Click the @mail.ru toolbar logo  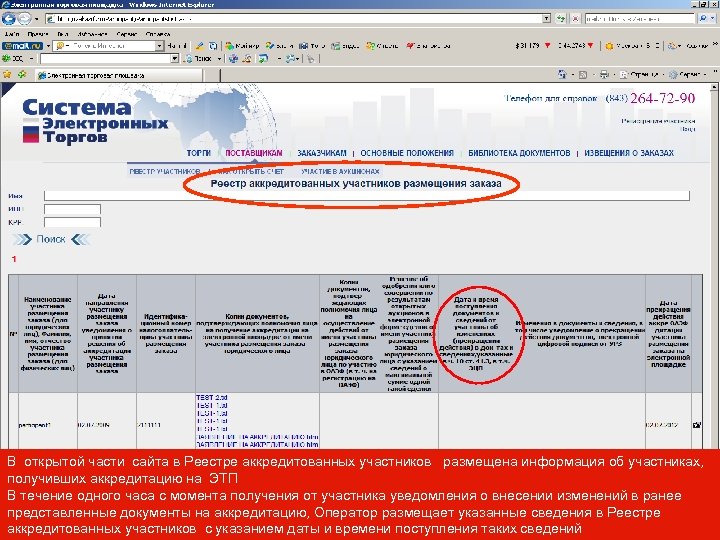pyautogui.click(x=22, y=46)
